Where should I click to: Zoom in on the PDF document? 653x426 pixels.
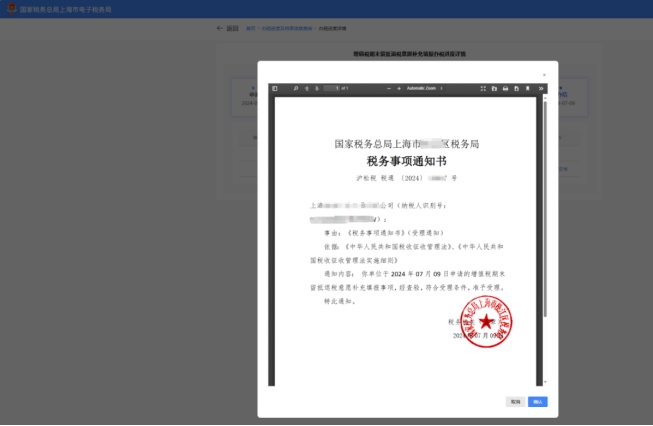click(399, 88)
